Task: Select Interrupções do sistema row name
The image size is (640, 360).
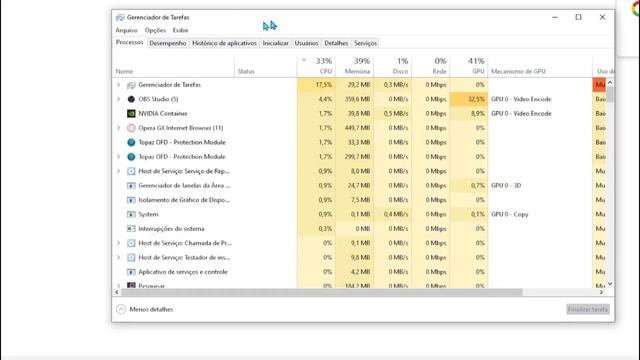Action: (171, 229)
